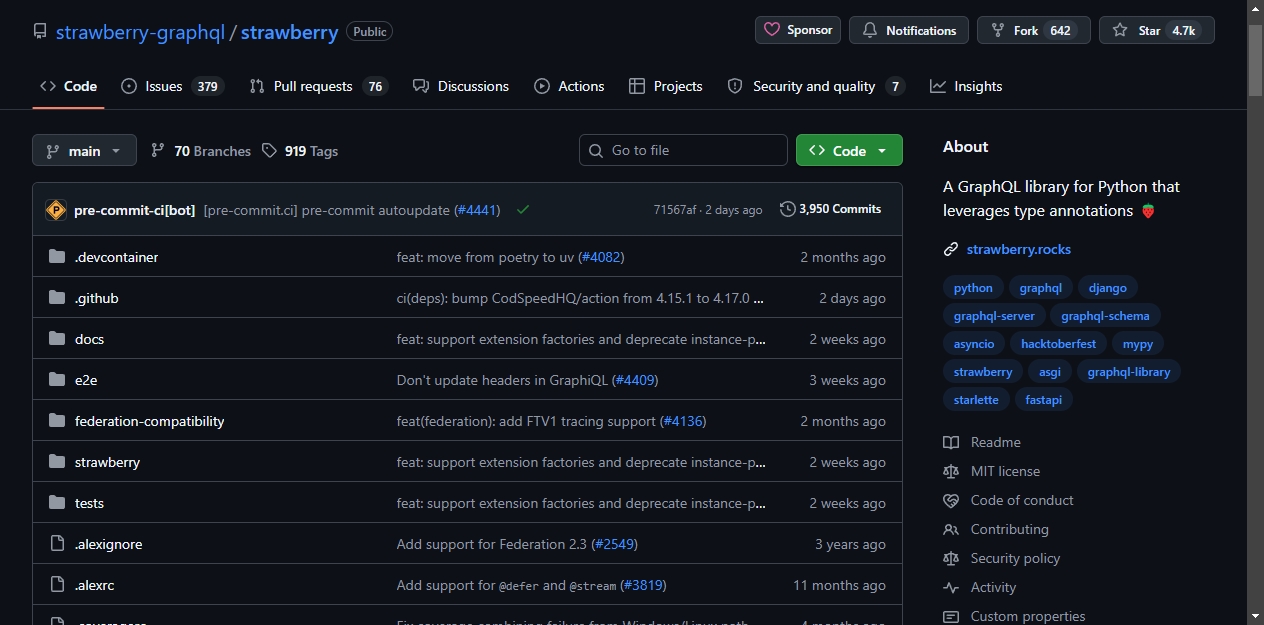Open the .github folder

click(x=97, y=298)
